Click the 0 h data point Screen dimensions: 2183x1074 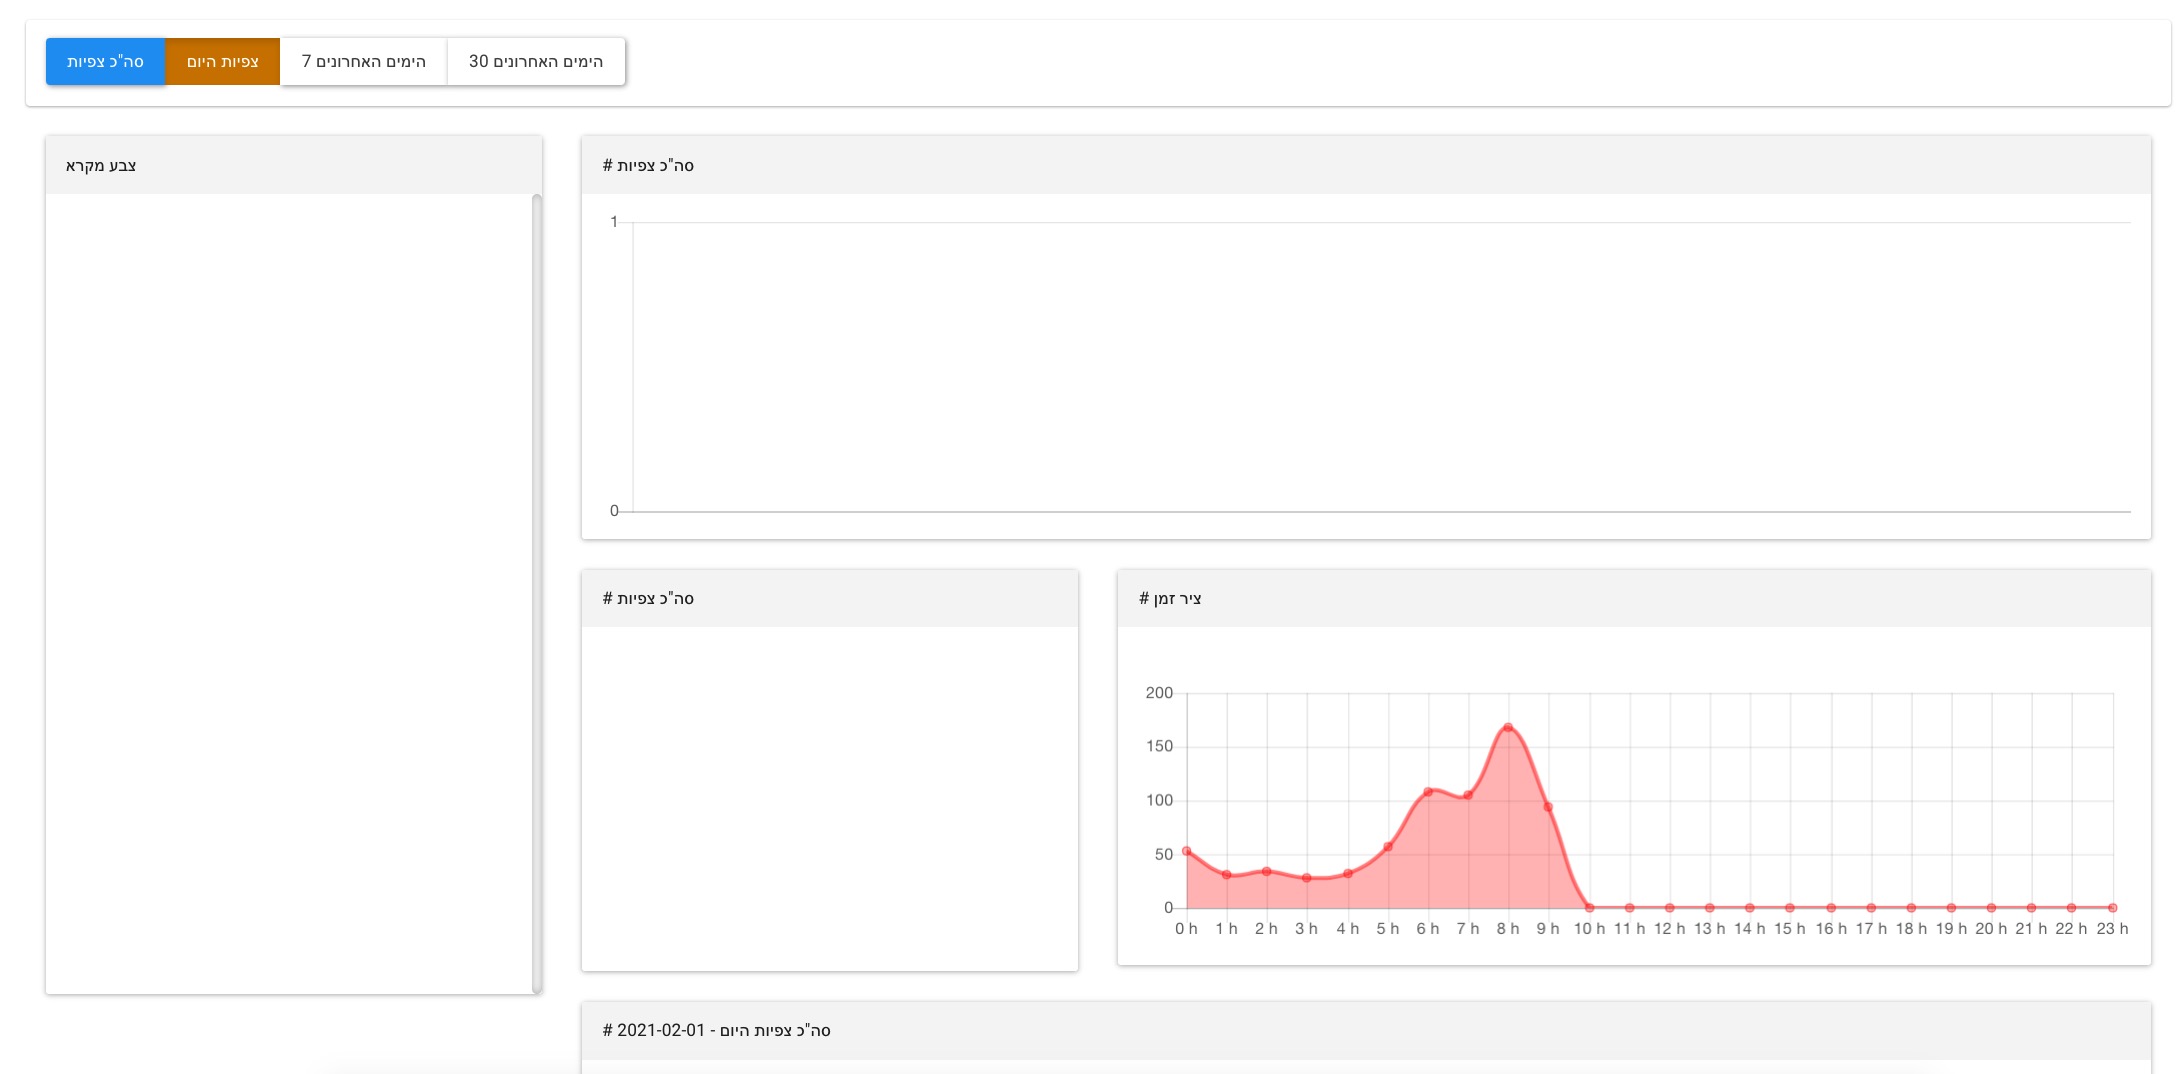(1187, 851)
